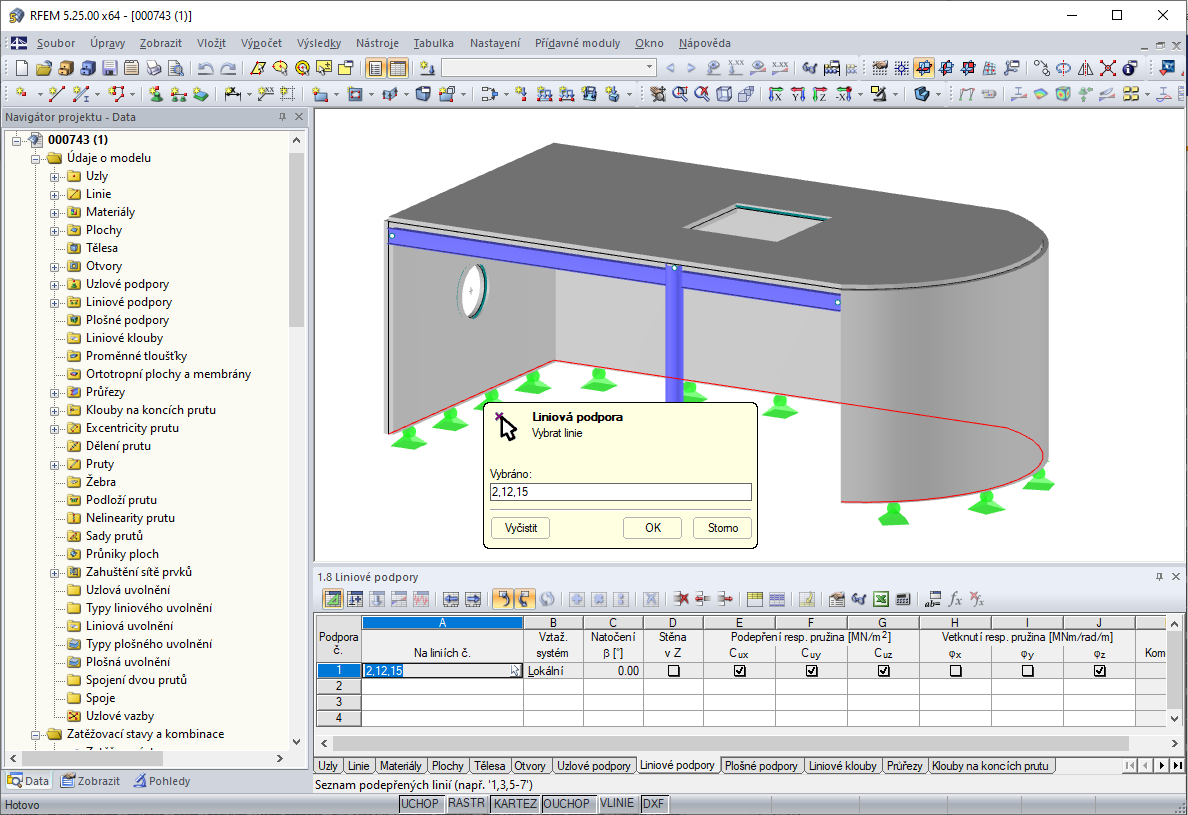Toggle φy restraint checkbox in row 1
The image size is (1188, 815).
(x=1027, y=670)
